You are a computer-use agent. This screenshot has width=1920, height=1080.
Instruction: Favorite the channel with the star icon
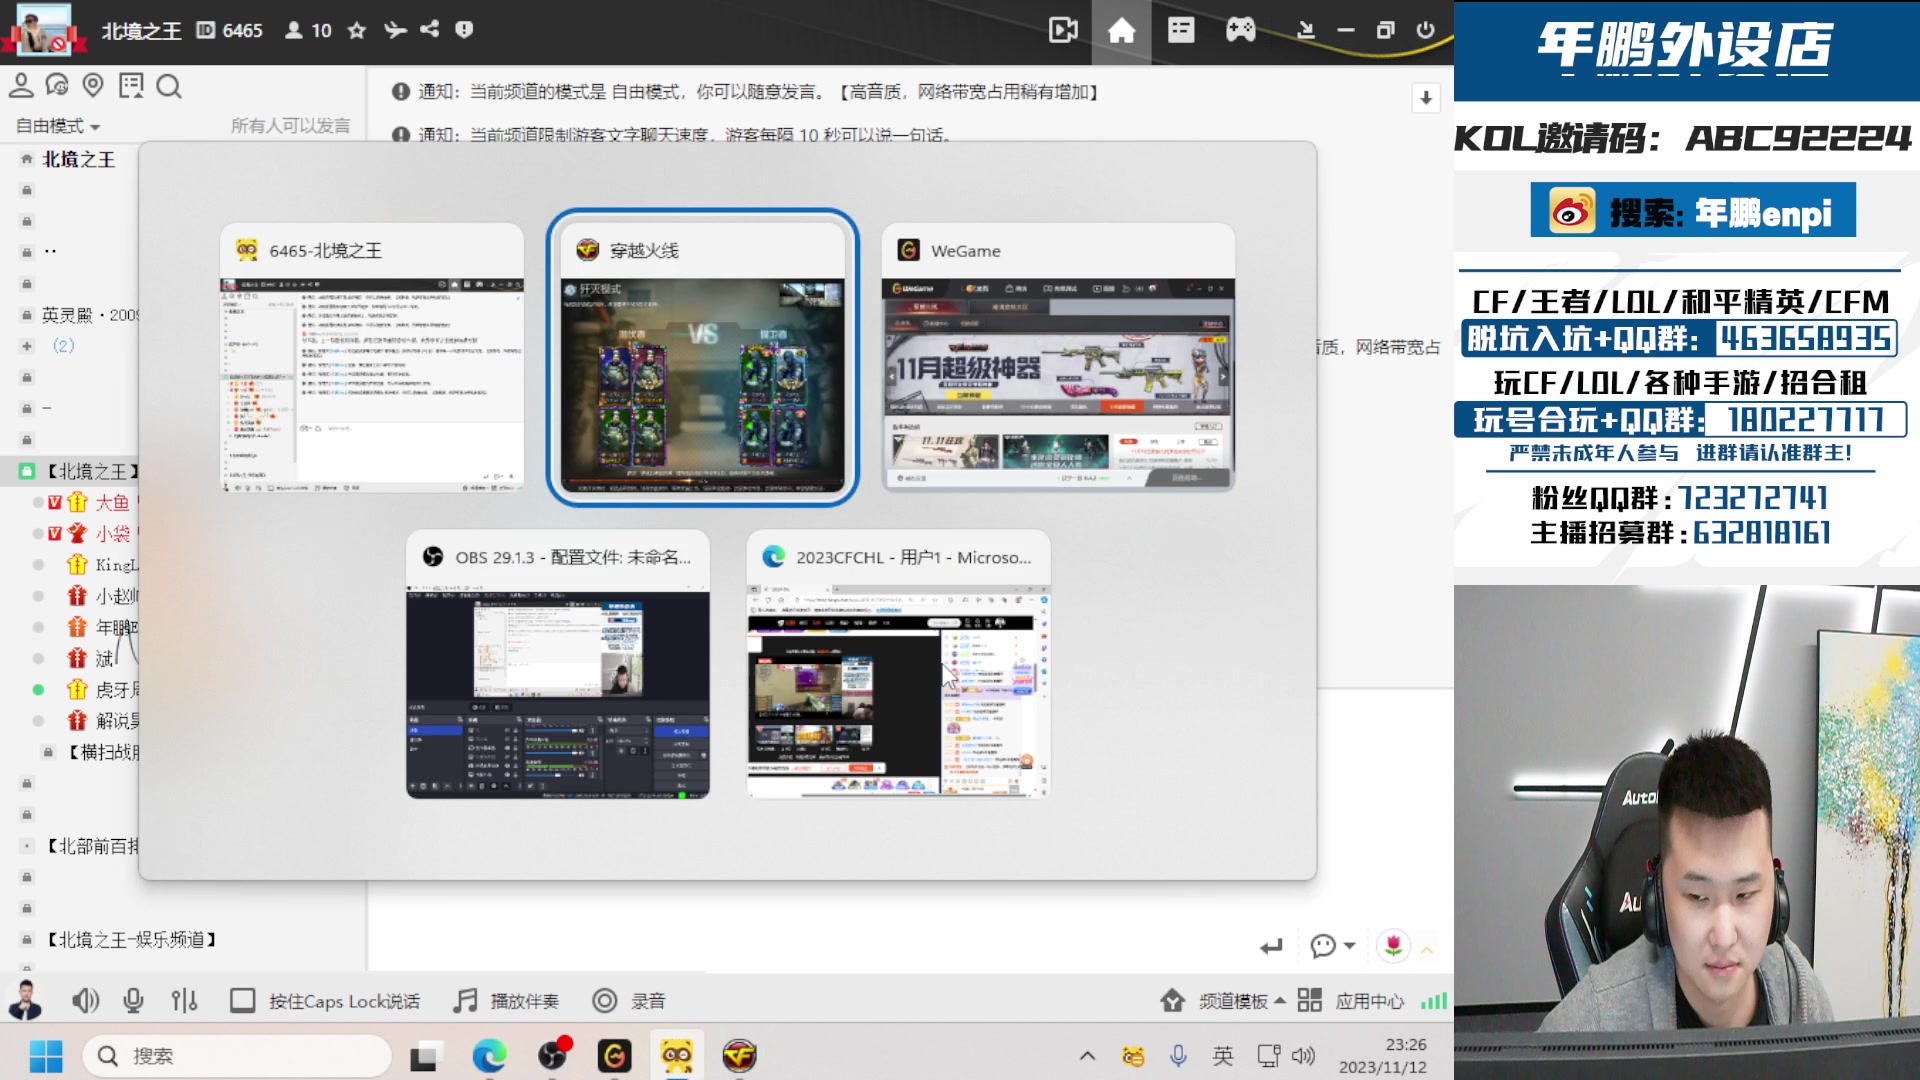point(357,30)
